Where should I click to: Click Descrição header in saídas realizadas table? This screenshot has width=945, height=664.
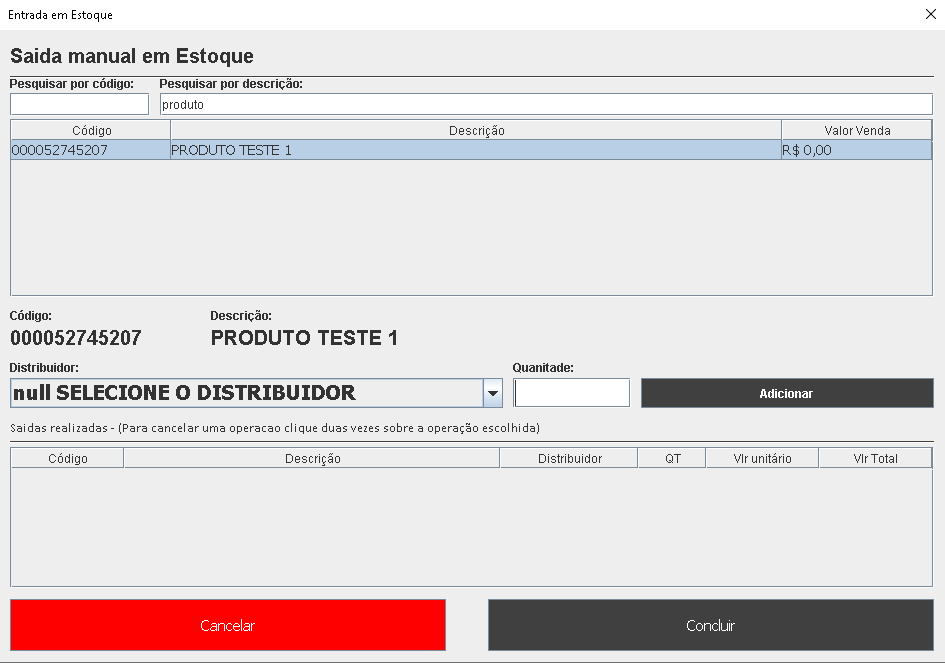tap(312, 459)
